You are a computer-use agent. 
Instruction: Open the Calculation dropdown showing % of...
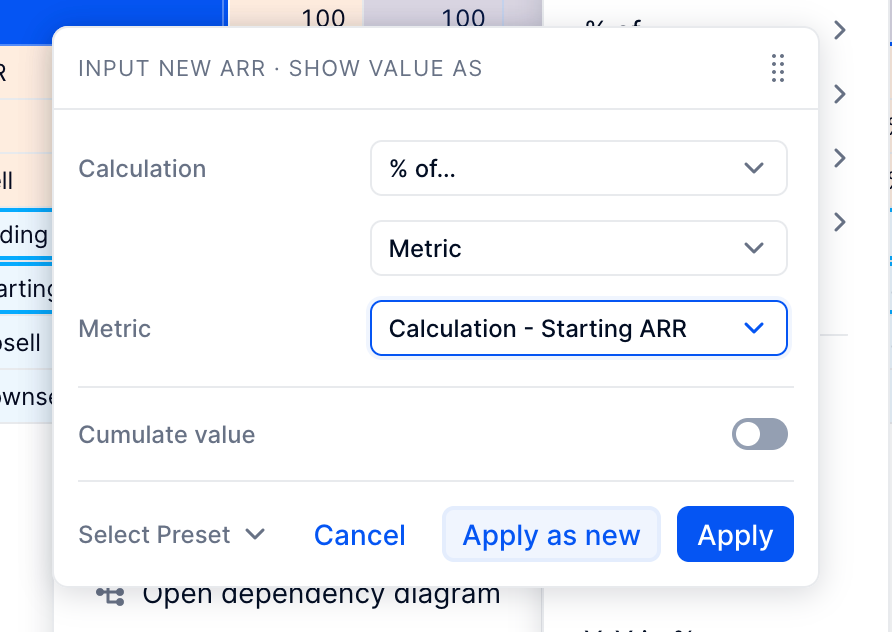click(579, 168)
